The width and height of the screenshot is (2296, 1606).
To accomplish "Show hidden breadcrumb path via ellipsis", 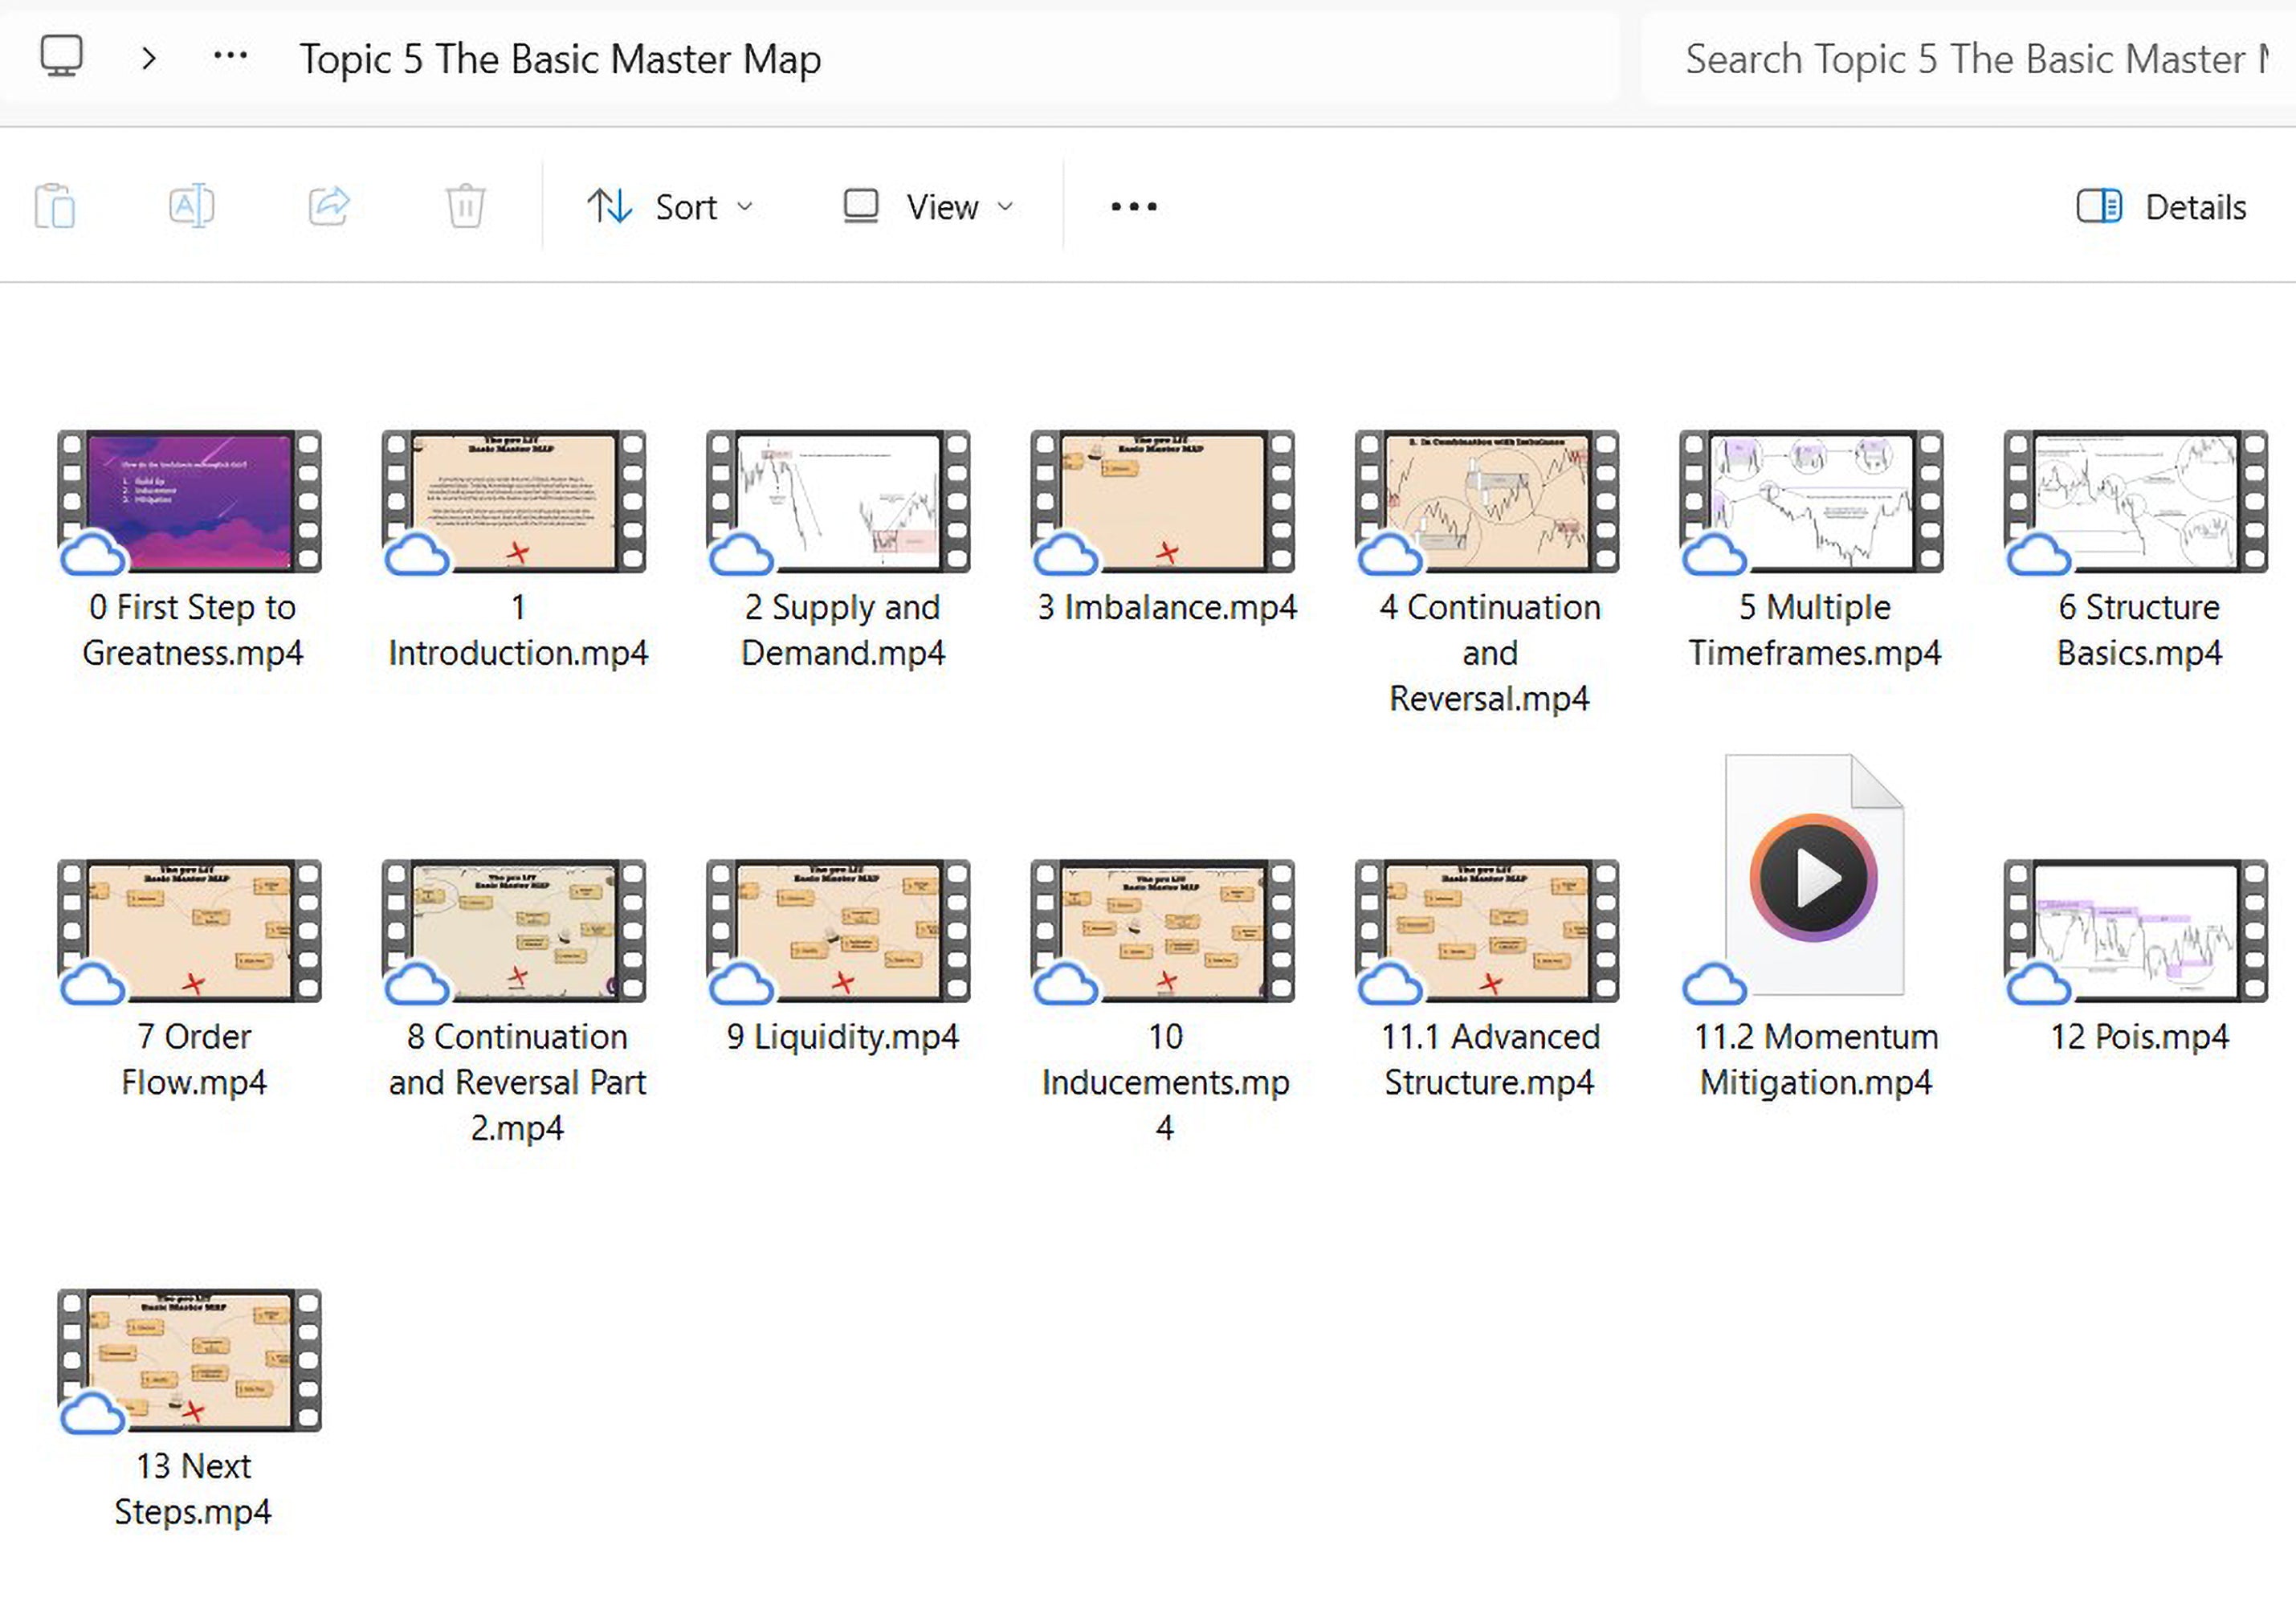I will click(x=230, y=56).
